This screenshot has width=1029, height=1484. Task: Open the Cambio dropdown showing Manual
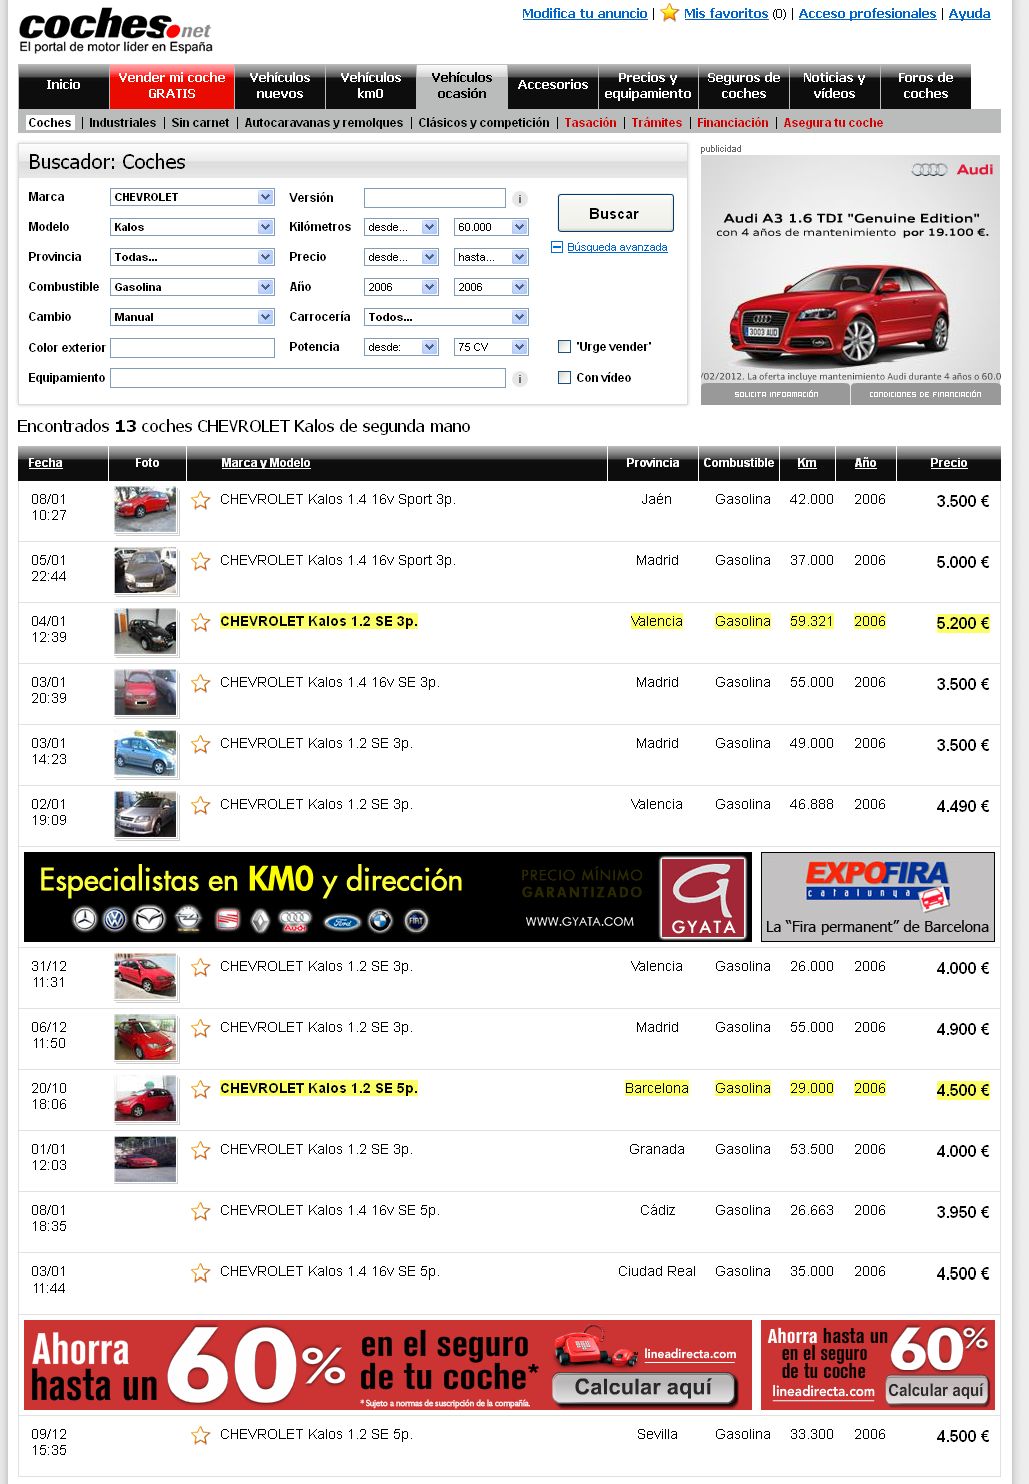coord(192,317)
